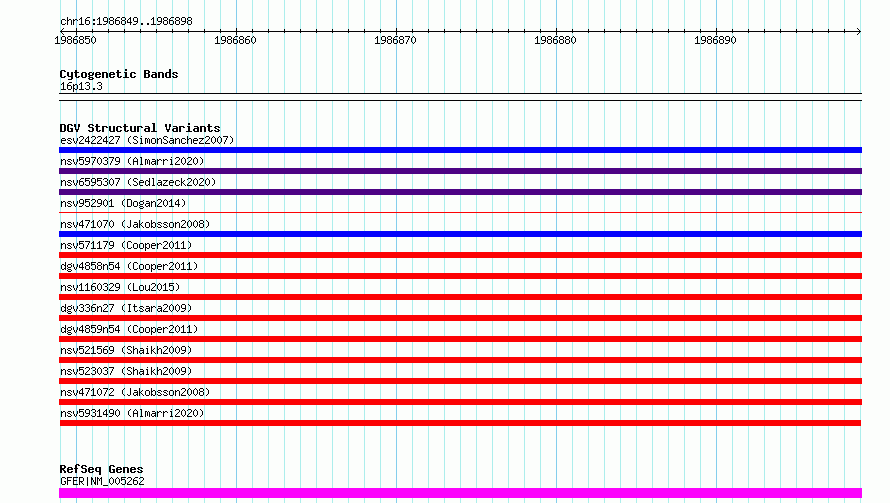Click the right arrowhead of the ruler
890x503 pixels.
pos(859,31)
